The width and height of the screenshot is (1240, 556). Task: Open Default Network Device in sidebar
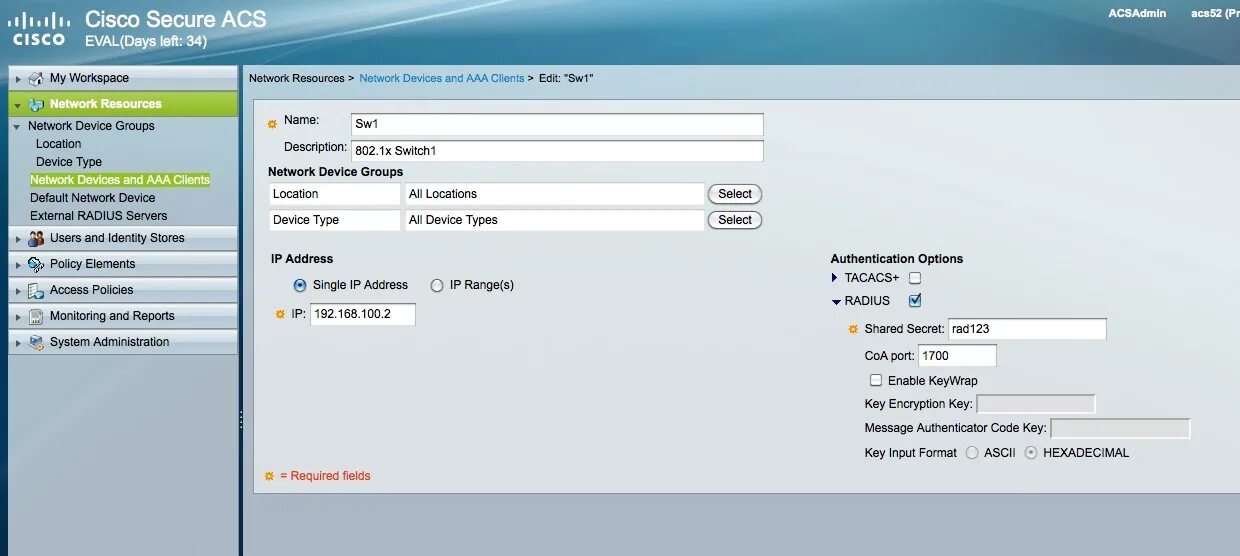[x=93, y=198]
